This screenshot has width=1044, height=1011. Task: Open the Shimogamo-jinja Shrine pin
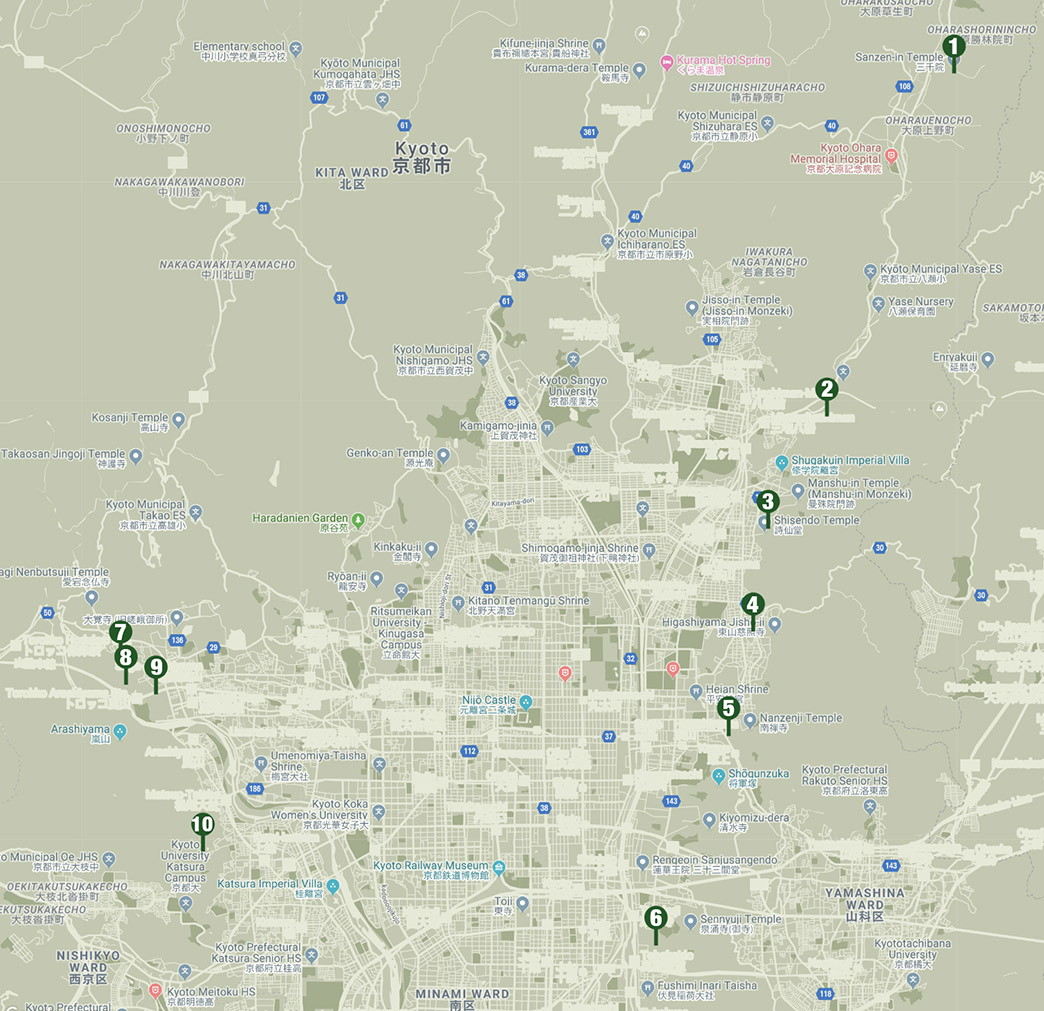(x=649, y=550)
